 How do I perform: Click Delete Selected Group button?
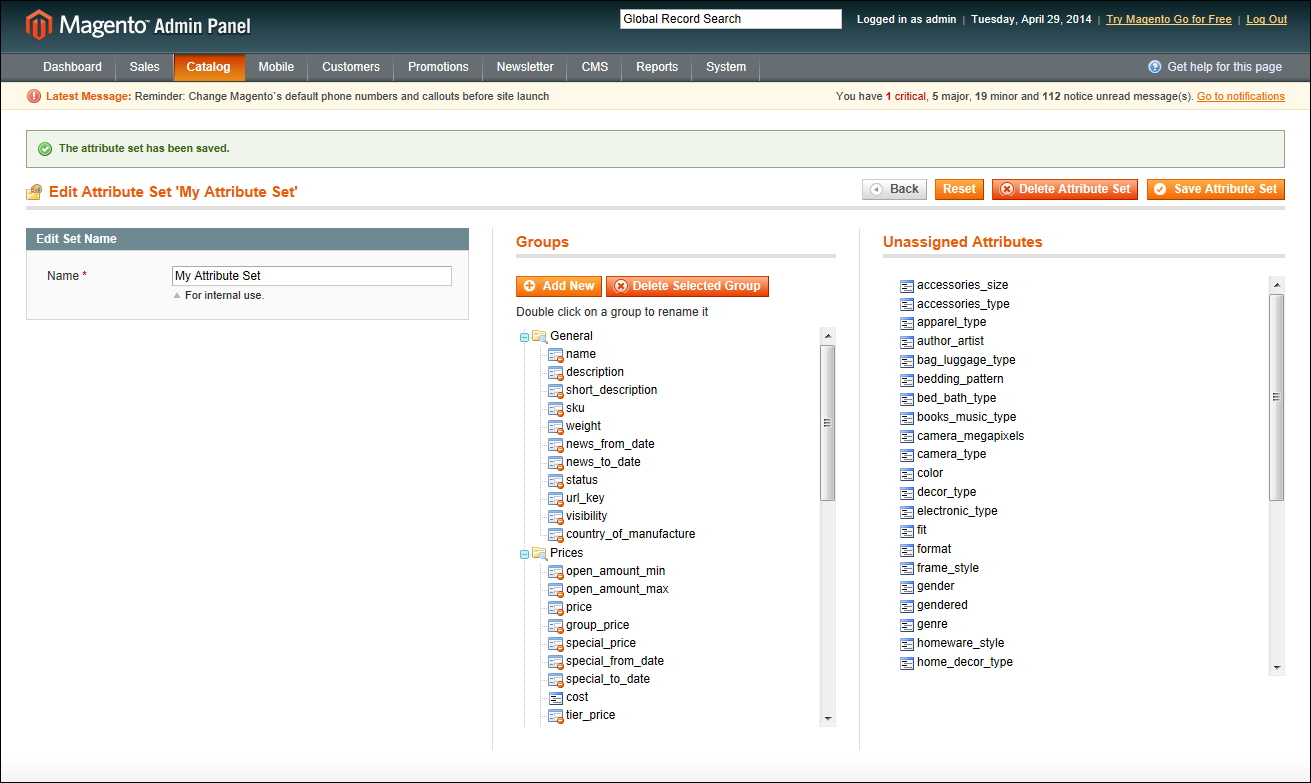688,286
